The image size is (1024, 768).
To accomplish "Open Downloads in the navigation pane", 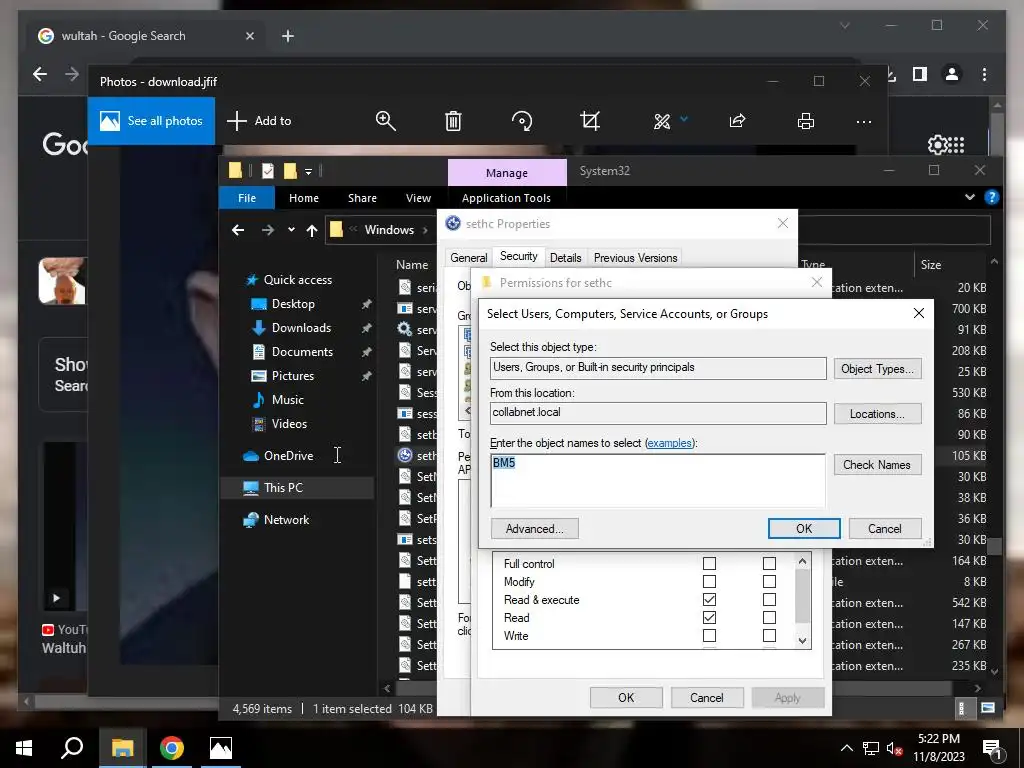I will [301, 328].
